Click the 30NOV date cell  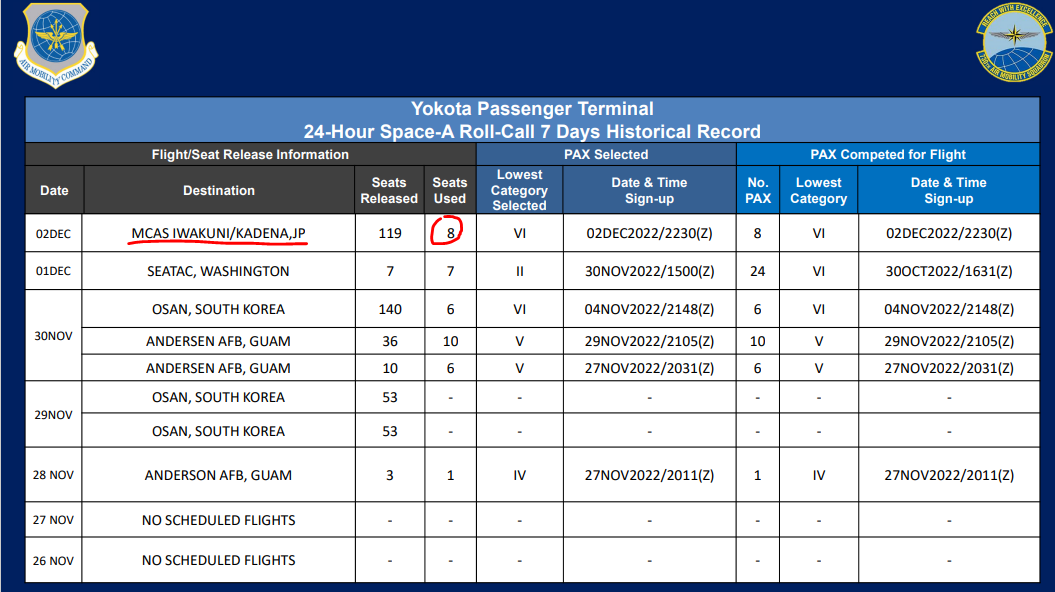pyautogui.click(x=54, y=336)
